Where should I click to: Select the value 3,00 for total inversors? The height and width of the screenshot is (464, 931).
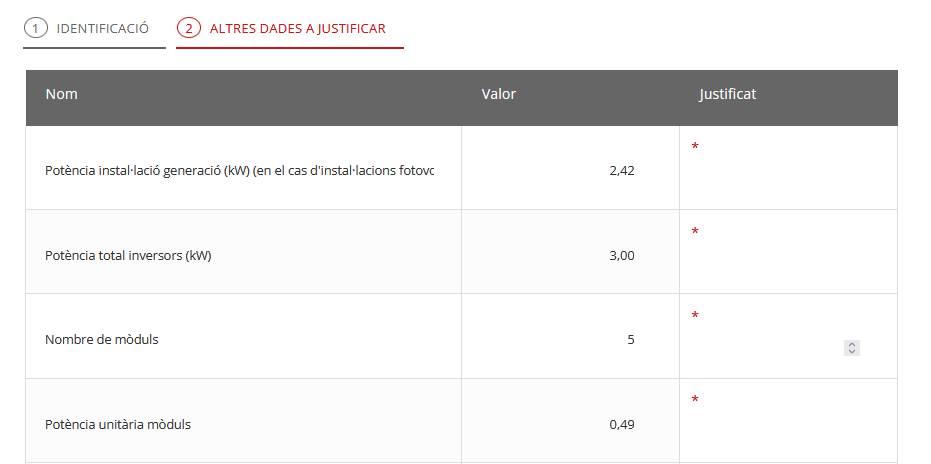(x=622, y=256)
